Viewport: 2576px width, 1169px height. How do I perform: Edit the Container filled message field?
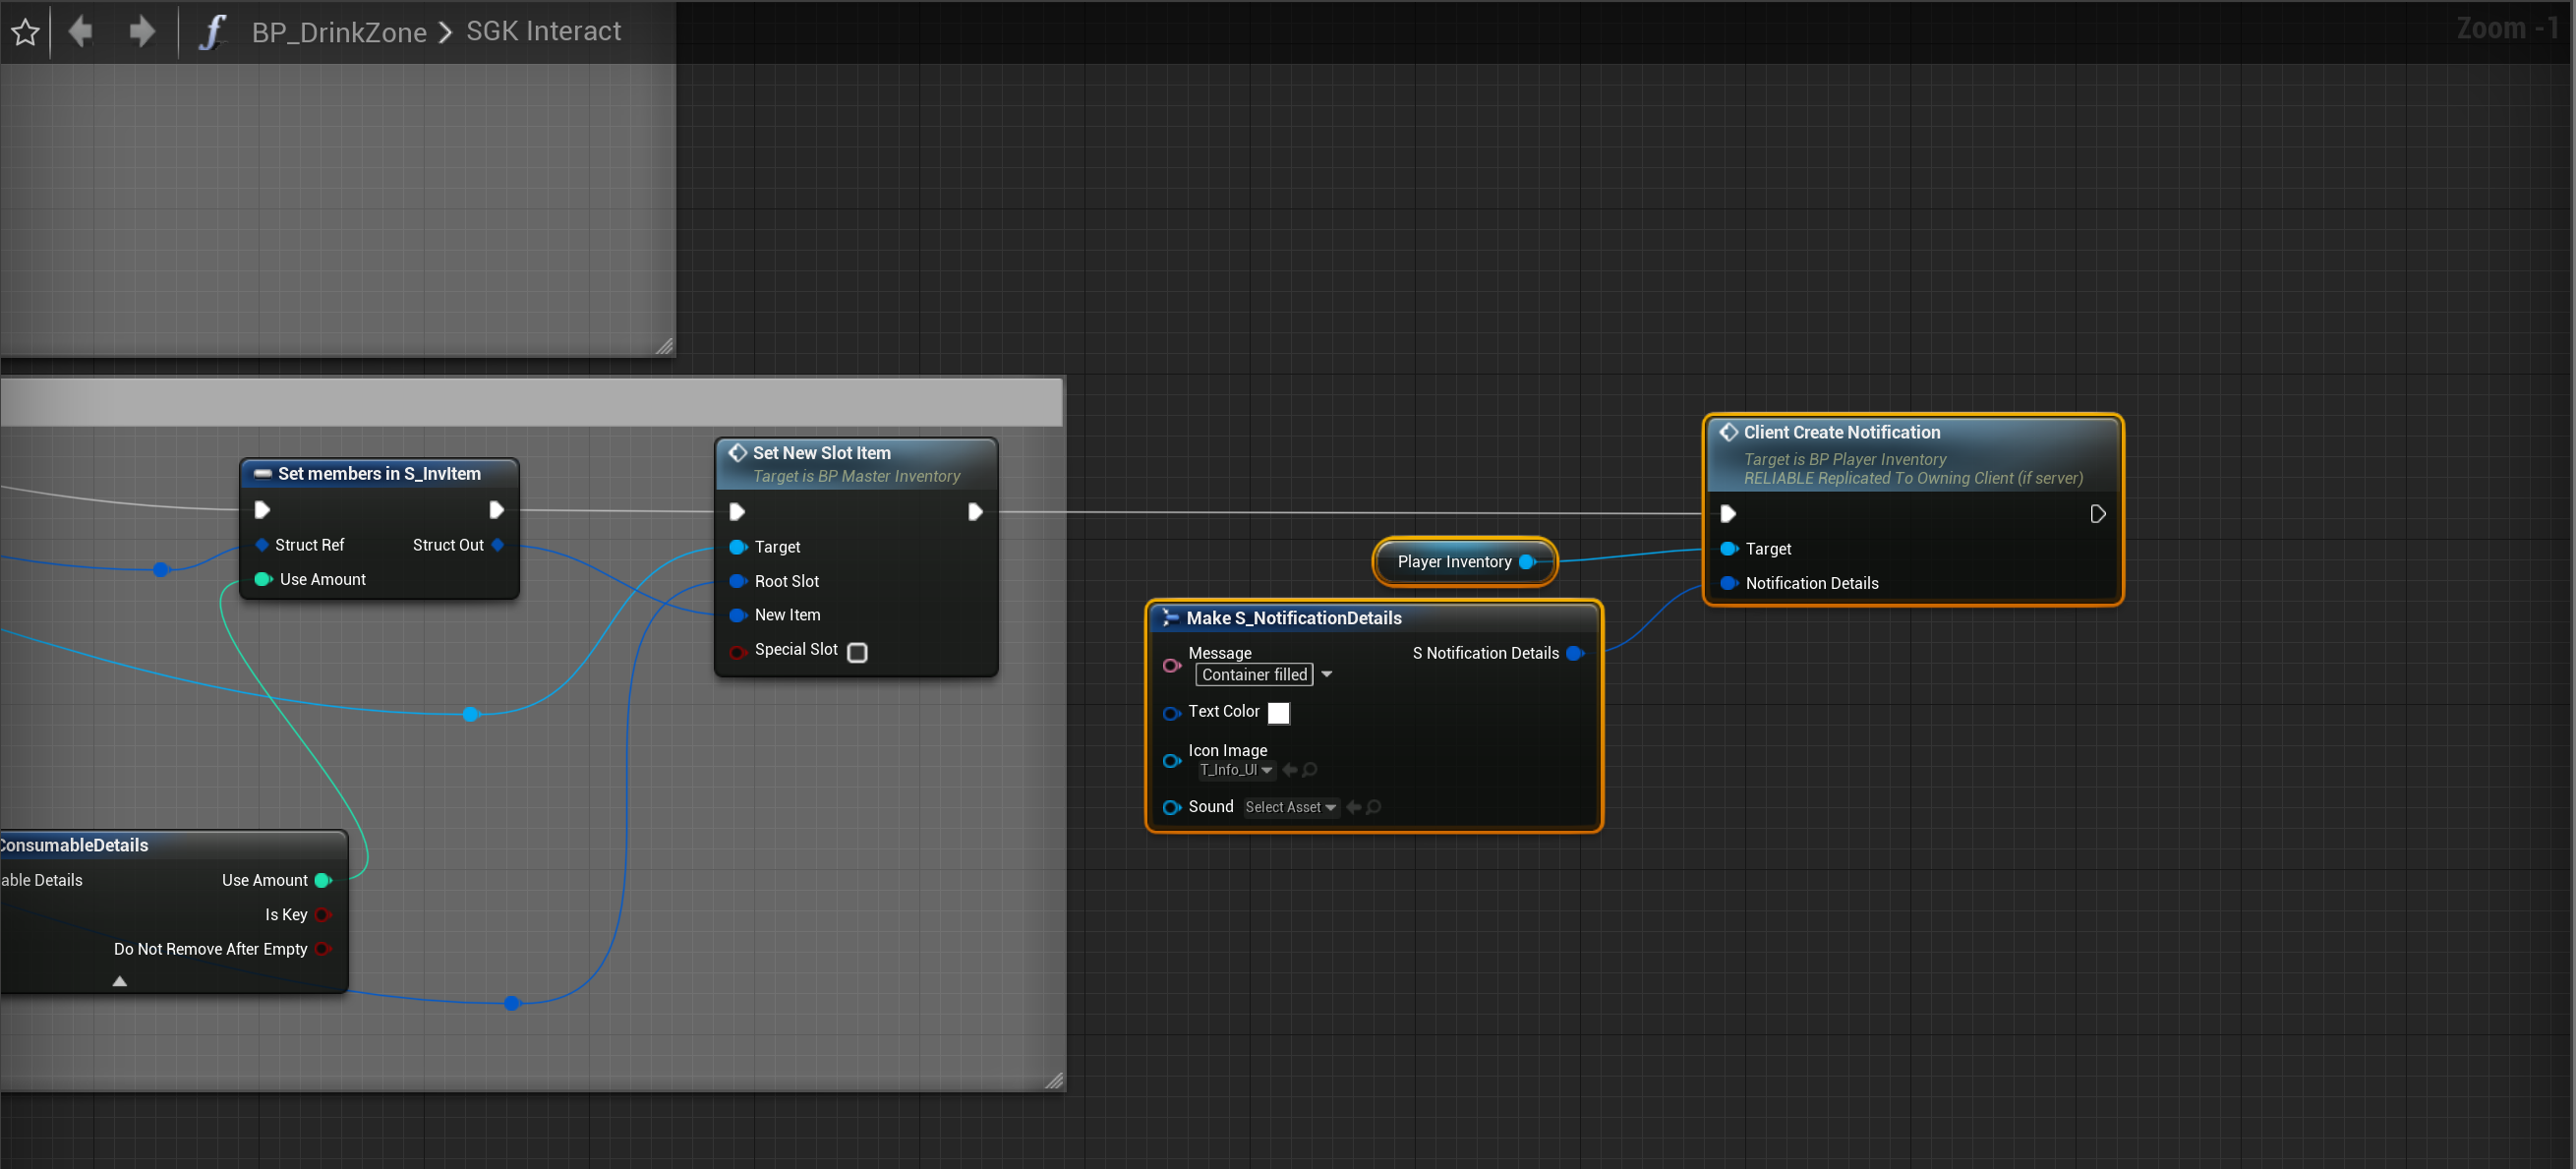click(1253, 675)
